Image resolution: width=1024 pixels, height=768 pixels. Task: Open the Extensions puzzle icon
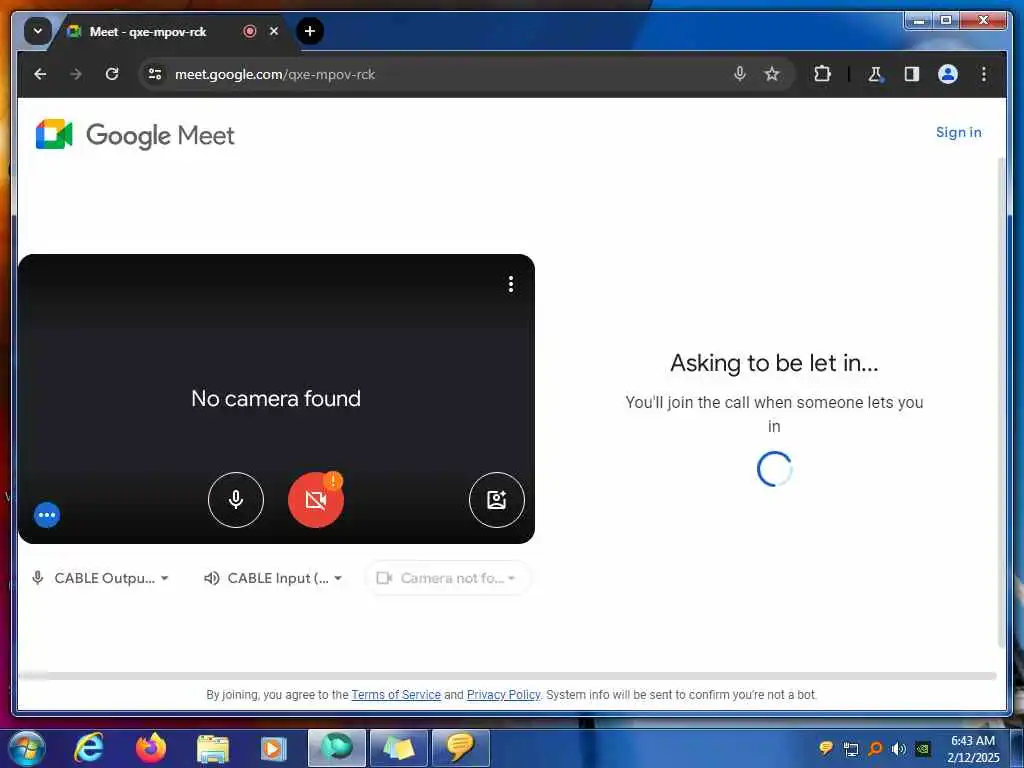[x=822, y=74]
